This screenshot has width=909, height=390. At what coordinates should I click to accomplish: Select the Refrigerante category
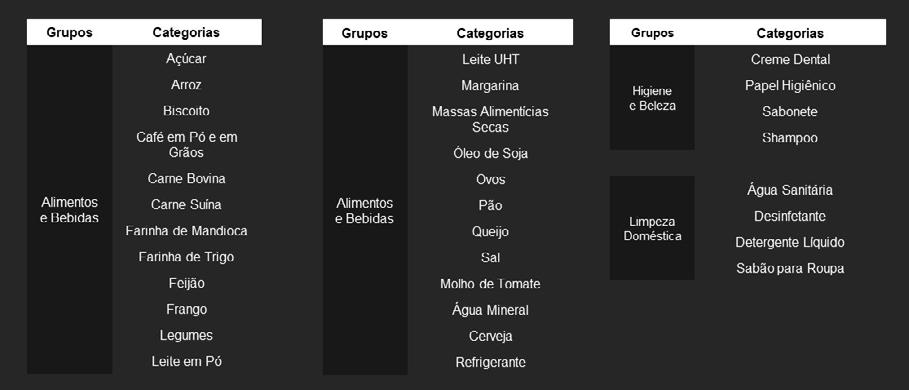(490, 362)
